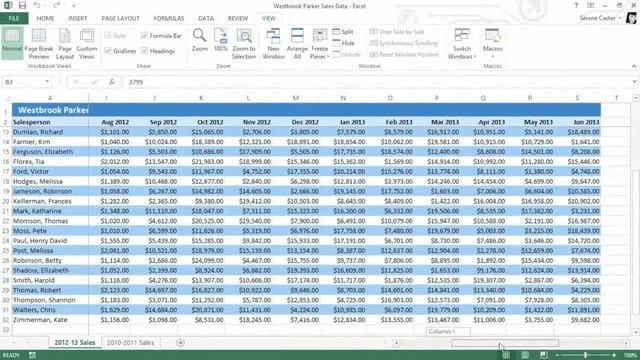Click zoom in plus in status bar
This screenshot has height=360, width=640.
tap(614, 355)
